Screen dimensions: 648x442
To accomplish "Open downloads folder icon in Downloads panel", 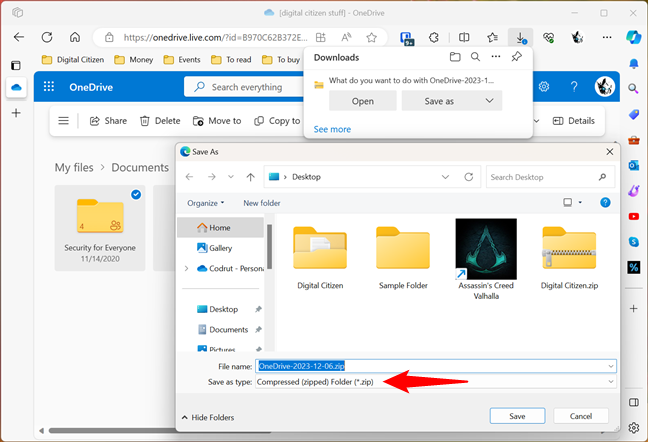I will pos(455,57).
